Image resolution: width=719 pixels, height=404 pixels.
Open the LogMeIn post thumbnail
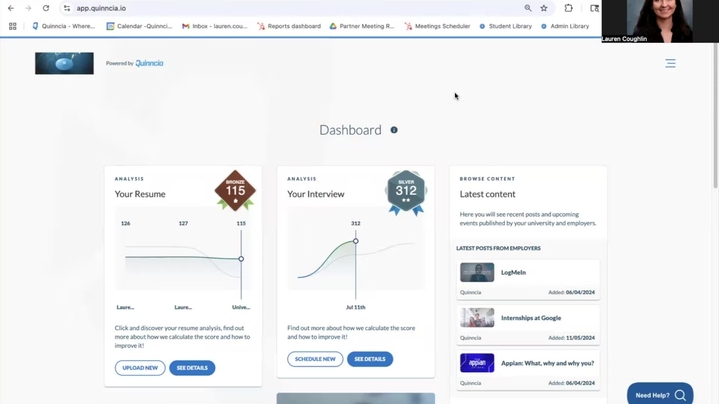477,272
